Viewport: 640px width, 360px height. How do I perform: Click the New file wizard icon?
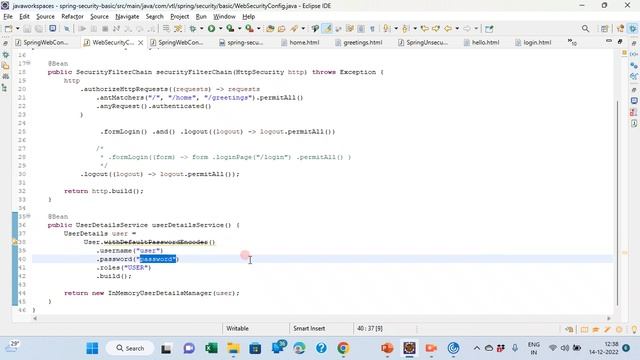tap(8, 29)
